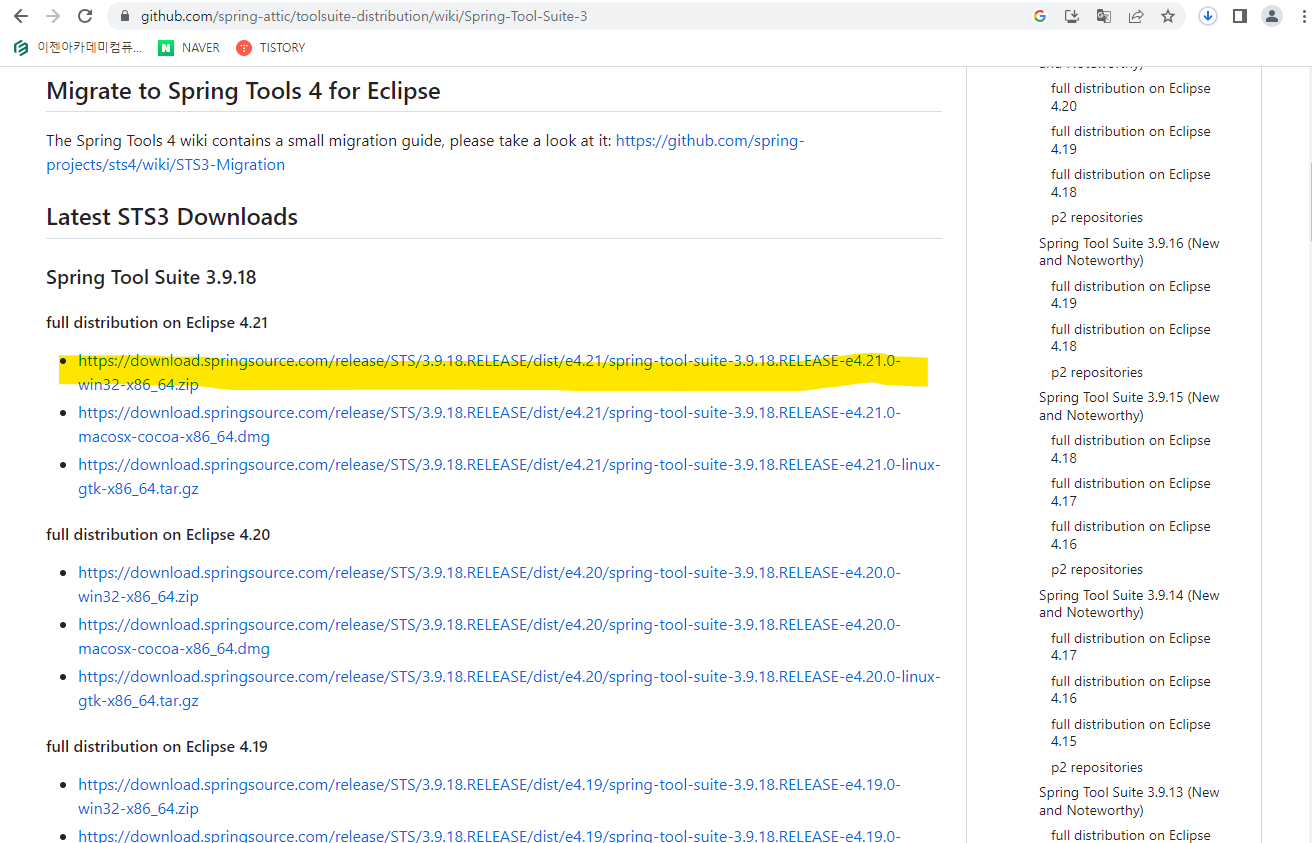The width and height of the screenshot is (1312, 843).
Task: Open Eclipse 4.18 link under Suite 3.9.15
Action: pos(1130,449)
